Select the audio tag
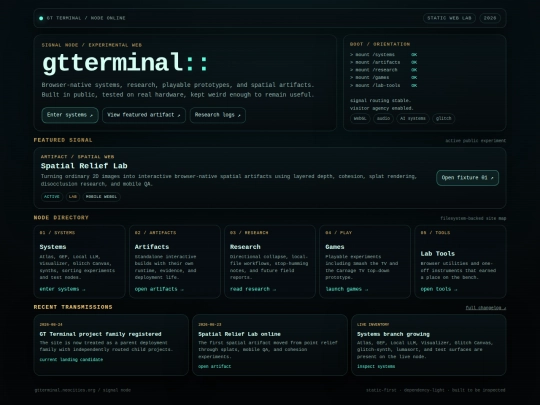 383,118
